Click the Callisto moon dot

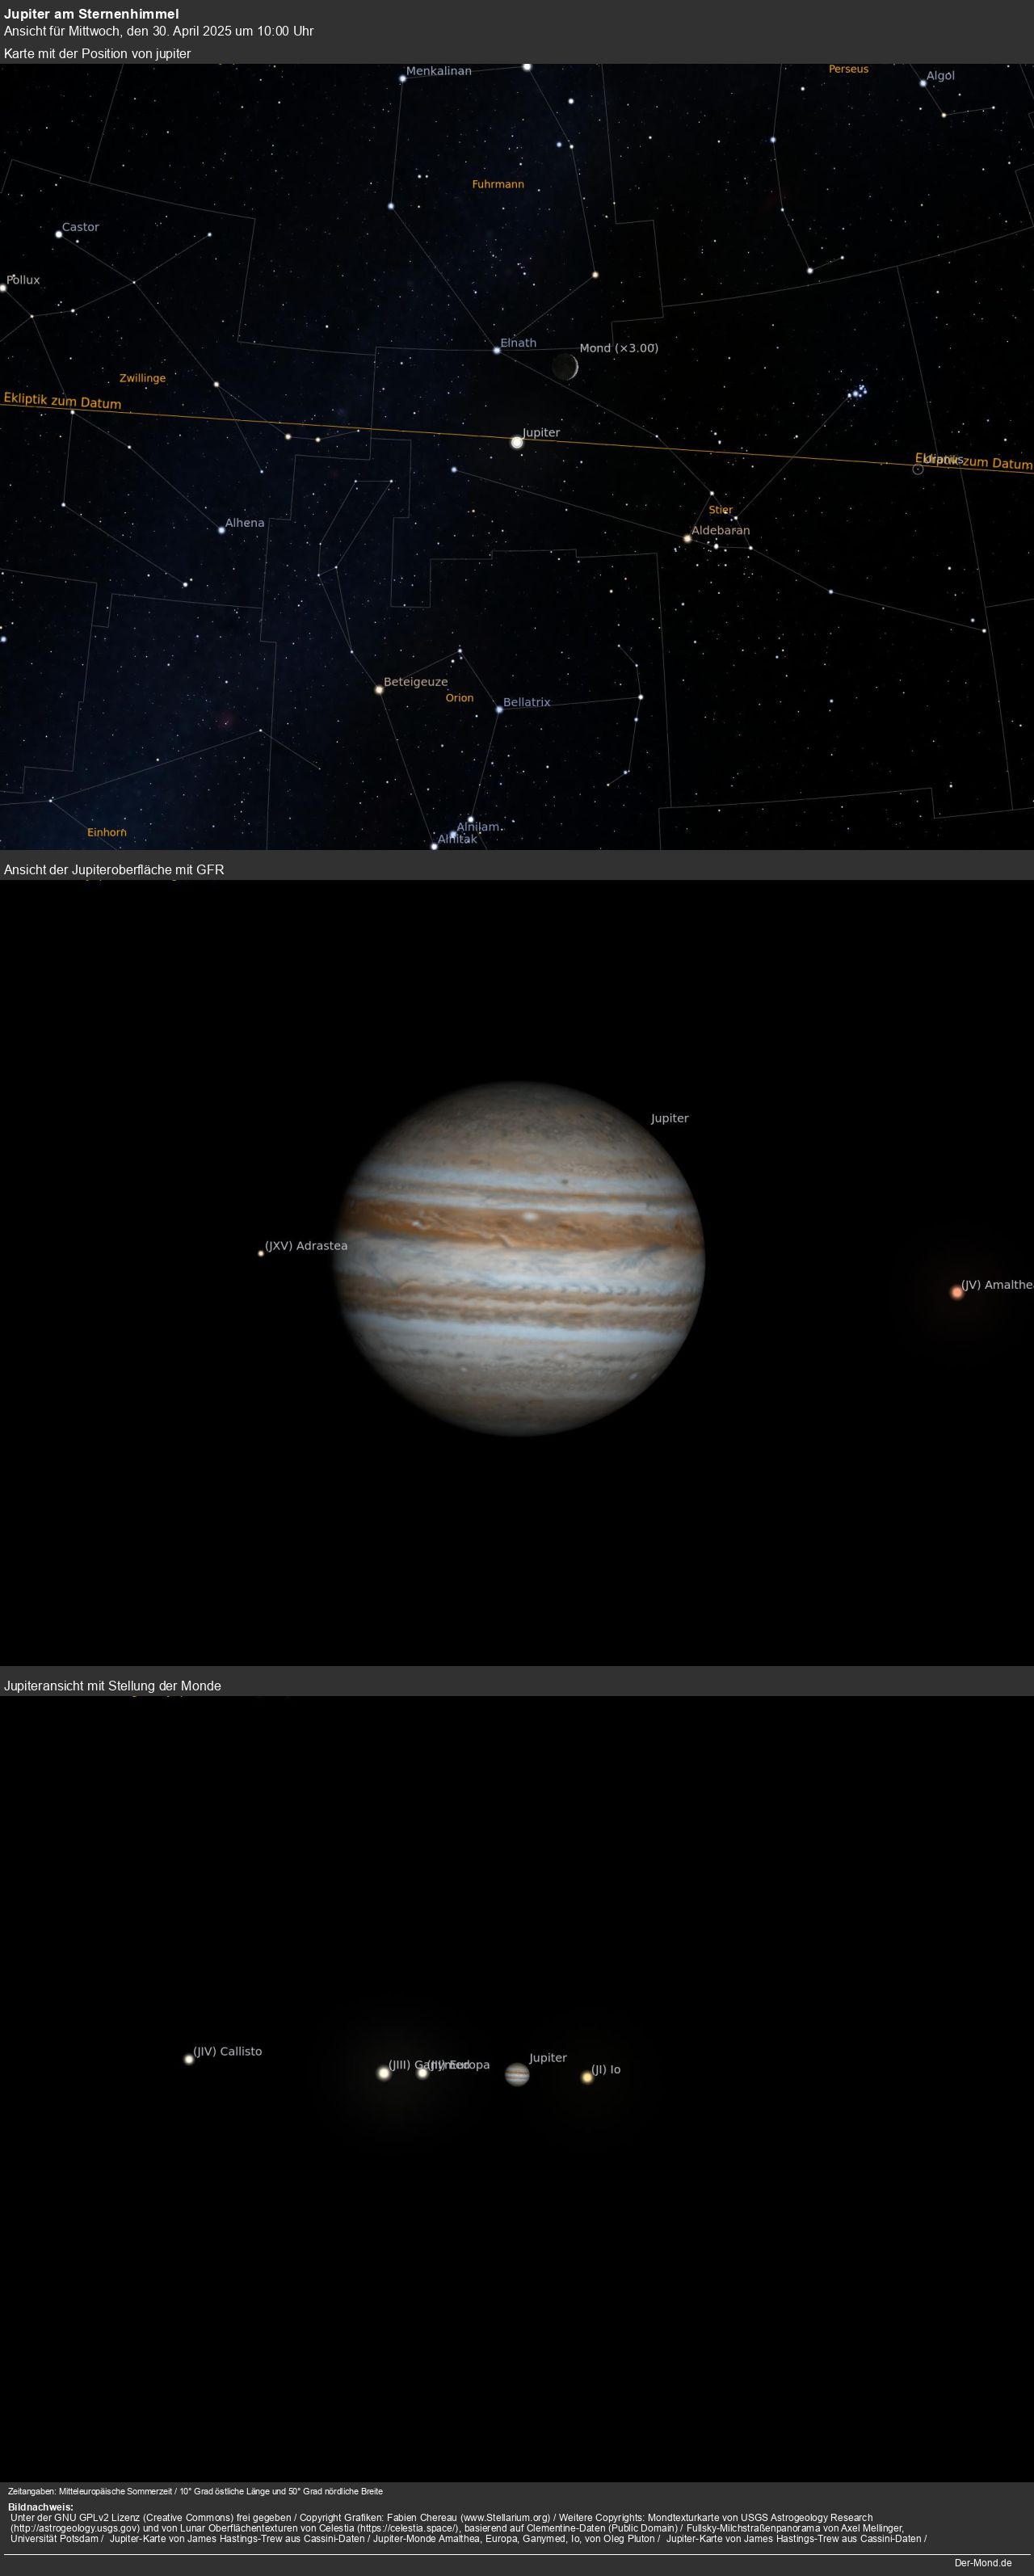[x=188, y=2058]
